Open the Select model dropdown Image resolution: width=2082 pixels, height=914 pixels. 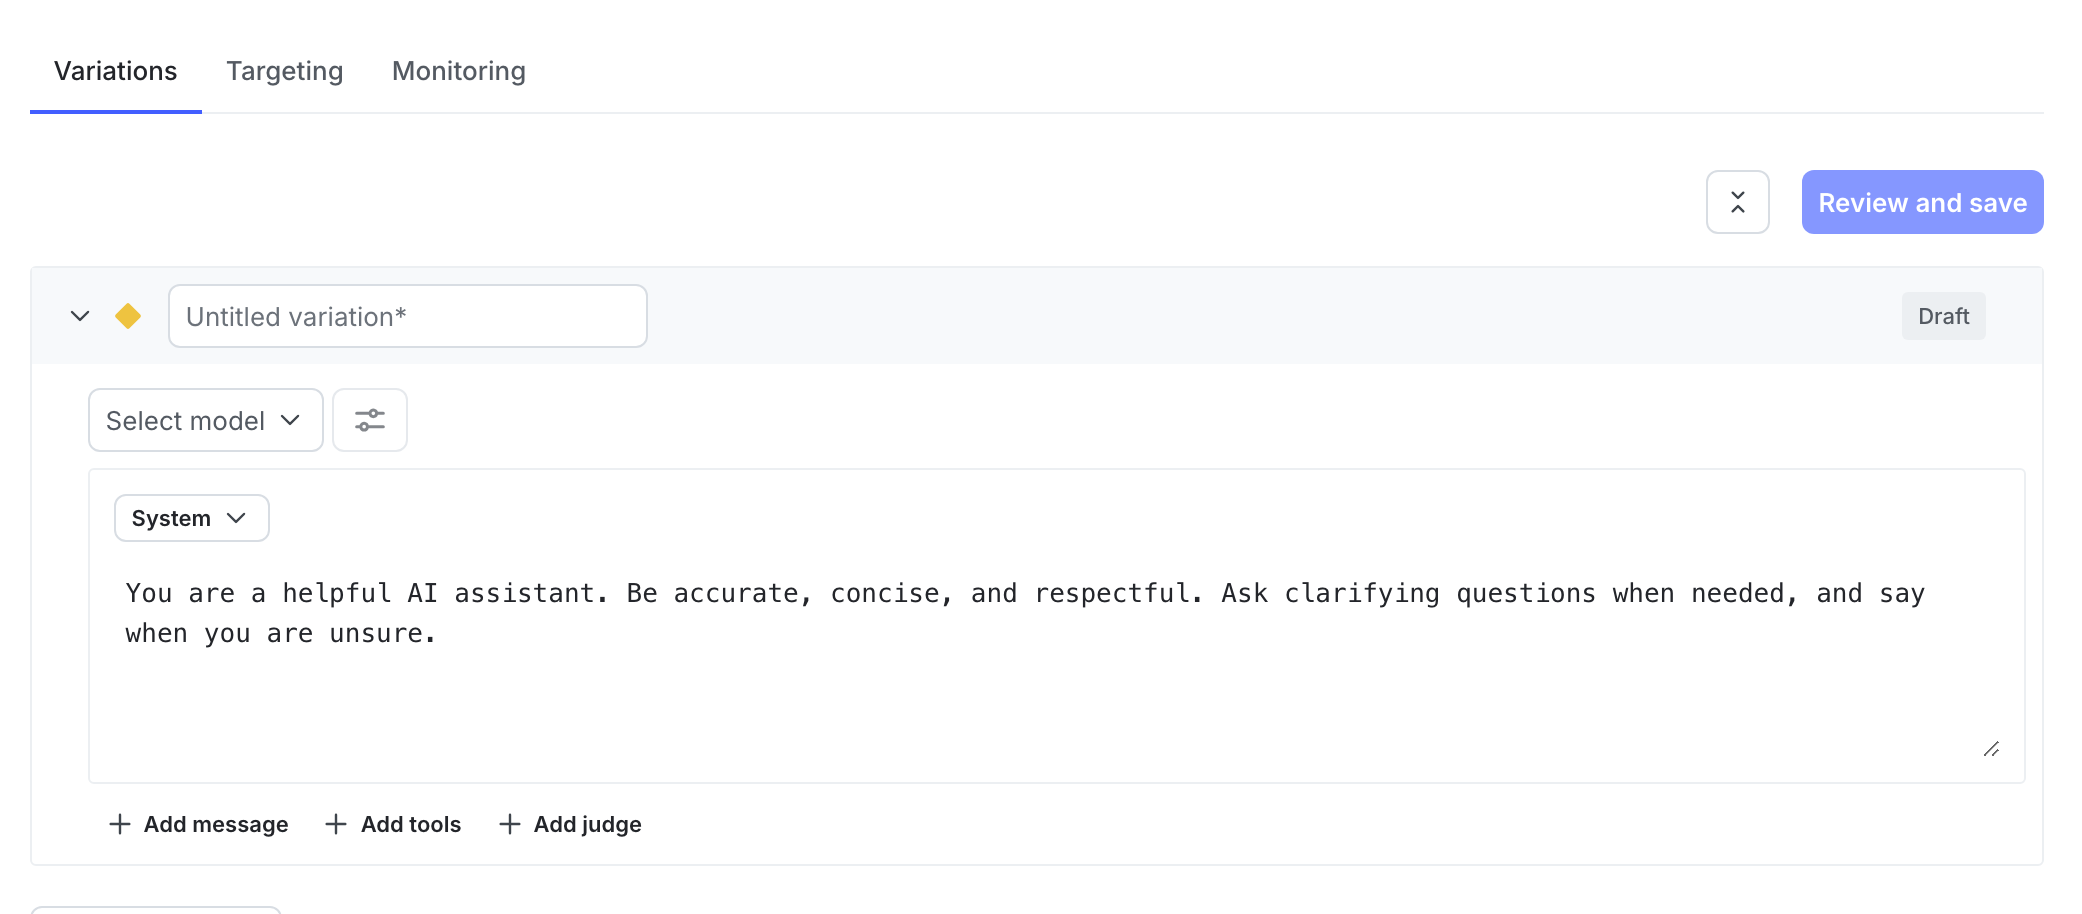(204, 420)
